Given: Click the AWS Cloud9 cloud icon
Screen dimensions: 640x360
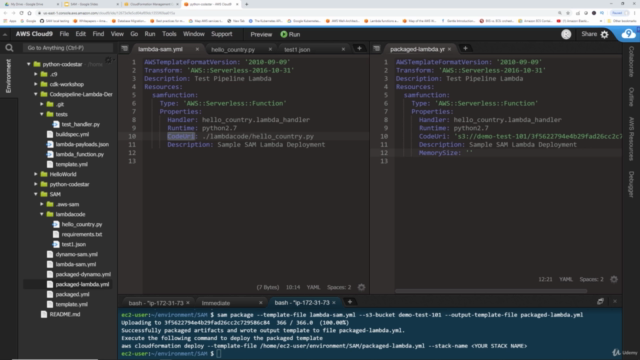Looking at the screenshot, I should coord(629,34).
